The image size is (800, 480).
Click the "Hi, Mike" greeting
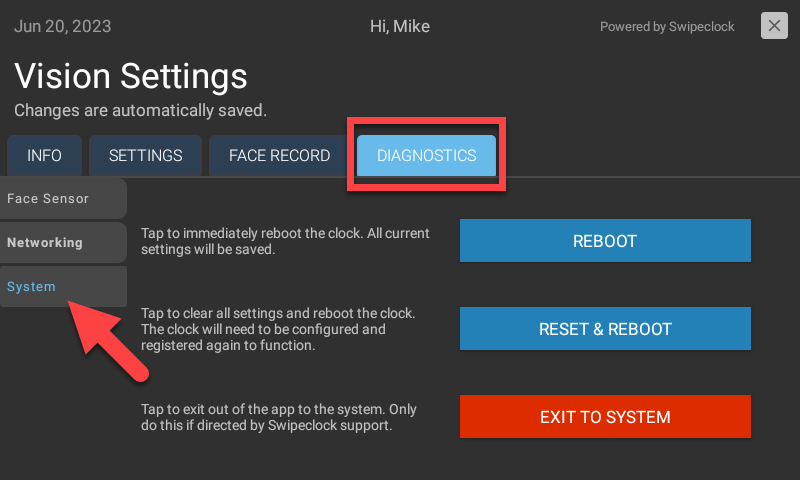click(400, 27)
